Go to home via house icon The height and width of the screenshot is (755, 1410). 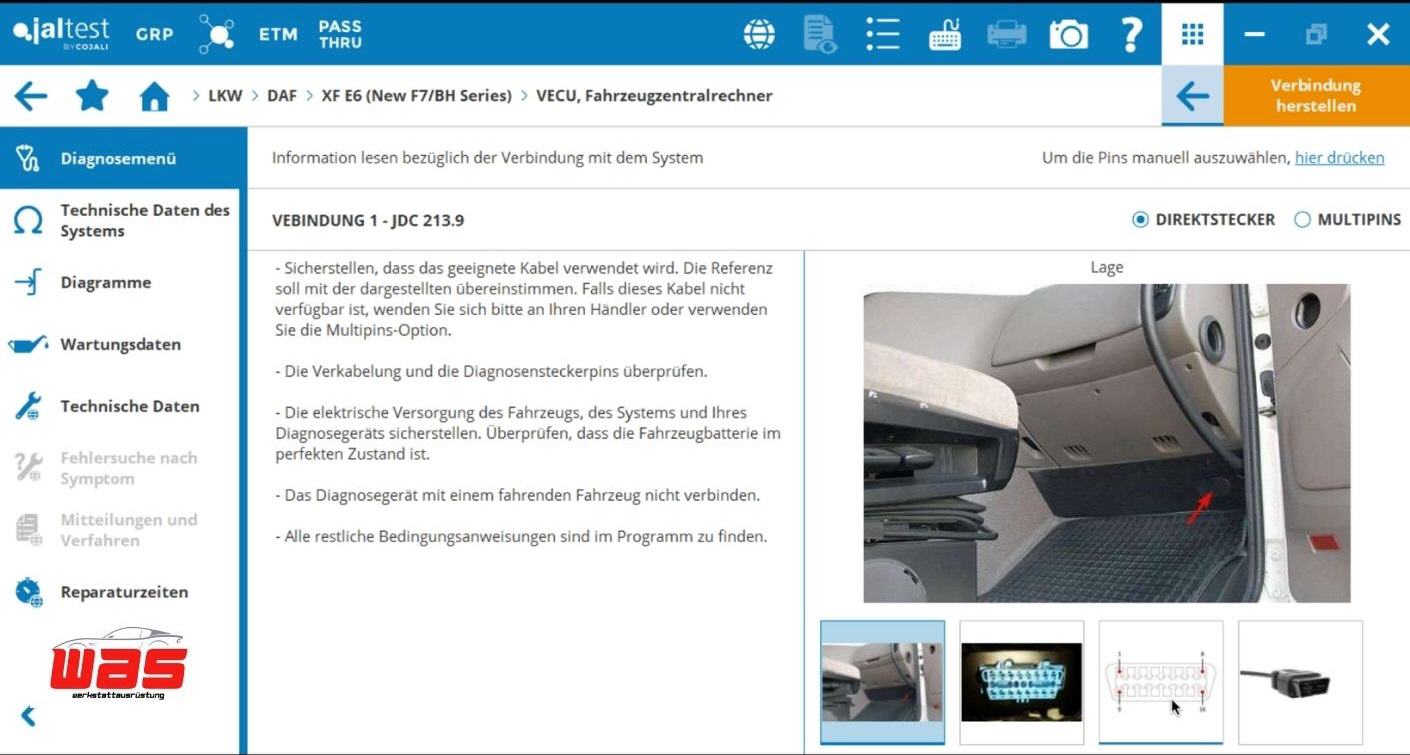(154, 97)
